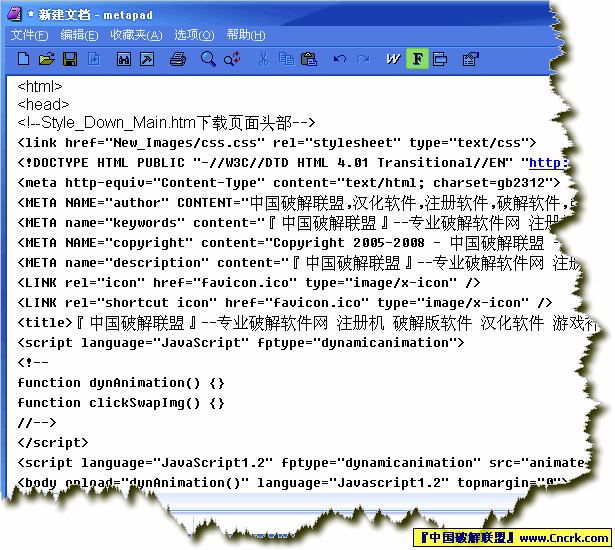615x550 pixels.
Task: Open the 选项(O) options menu
Action: pos(194,35)
